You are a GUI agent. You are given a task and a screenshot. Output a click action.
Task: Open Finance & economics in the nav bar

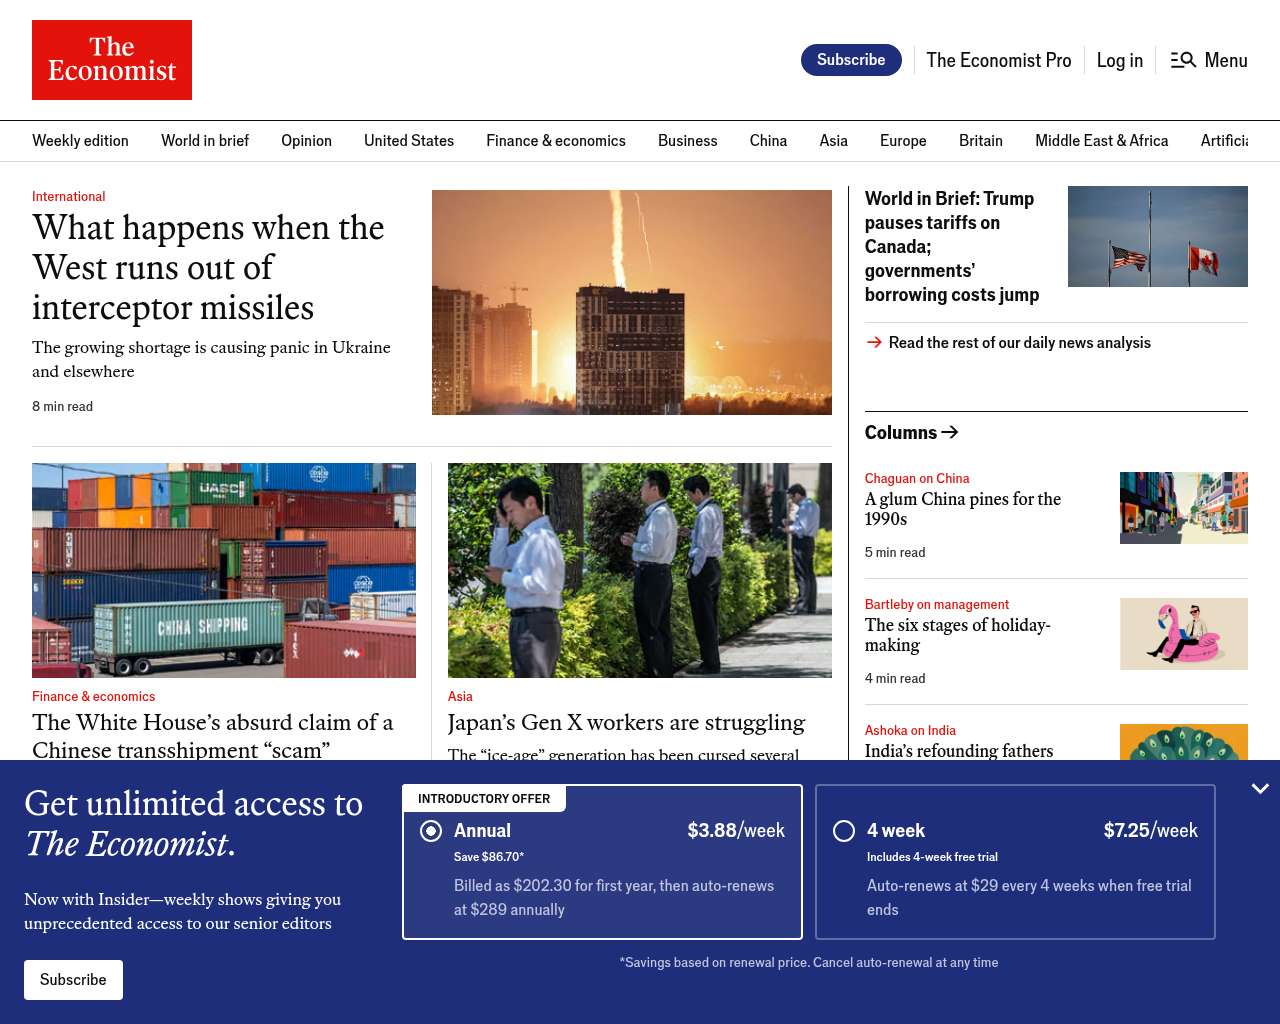click(556, 141)
